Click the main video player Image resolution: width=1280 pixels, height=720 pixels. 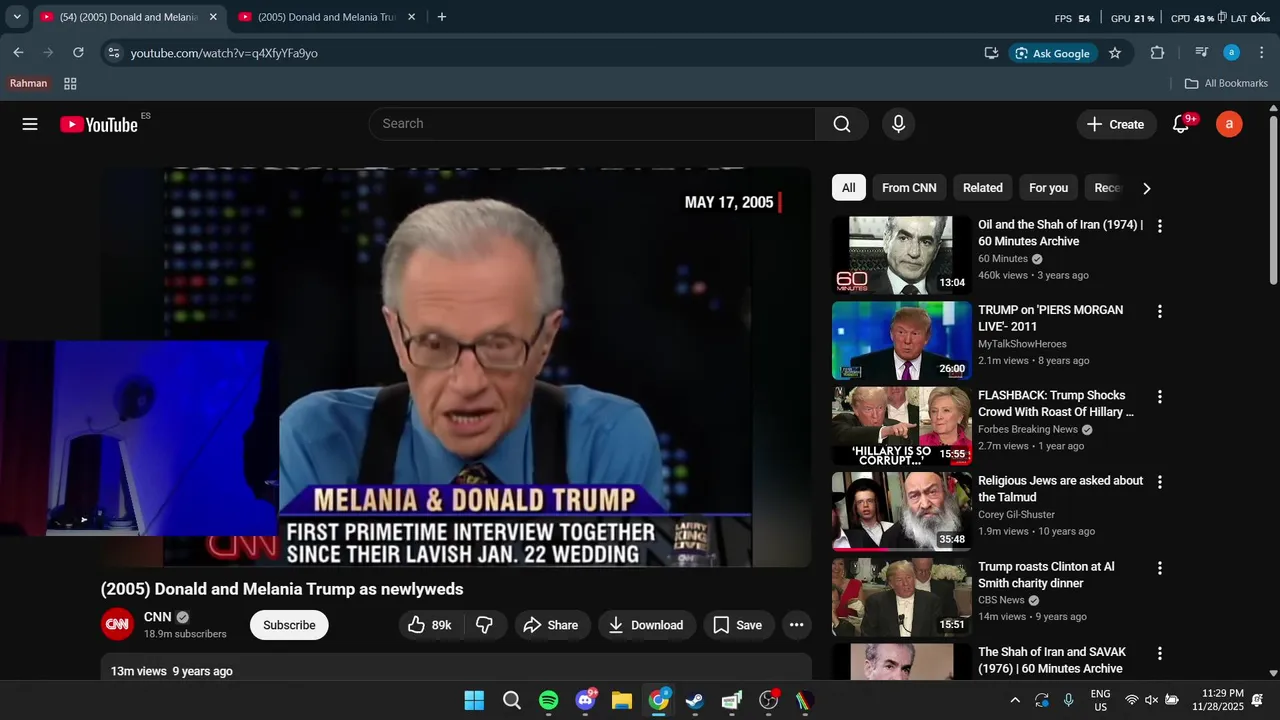[456, 367]
